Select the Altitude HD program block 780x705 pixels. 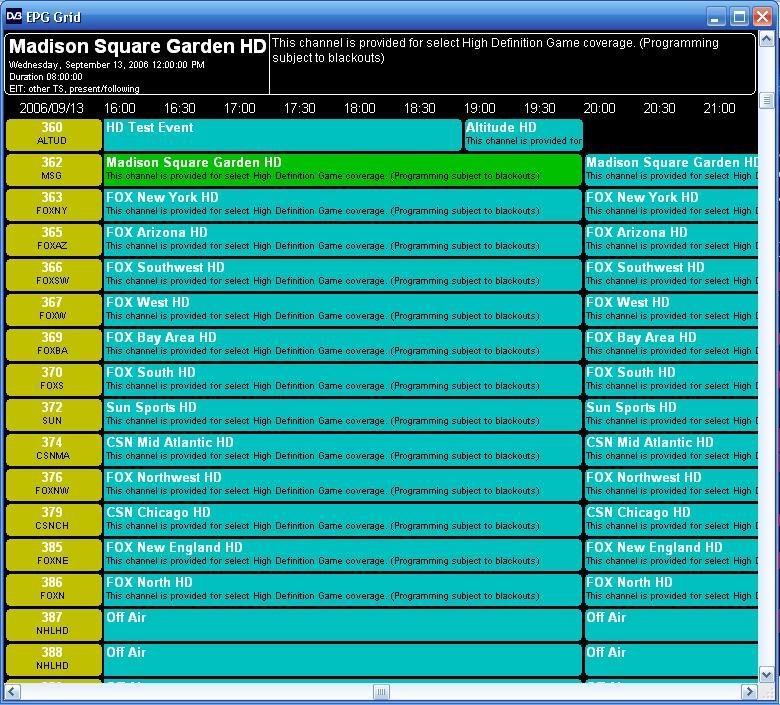coord(523,134)
